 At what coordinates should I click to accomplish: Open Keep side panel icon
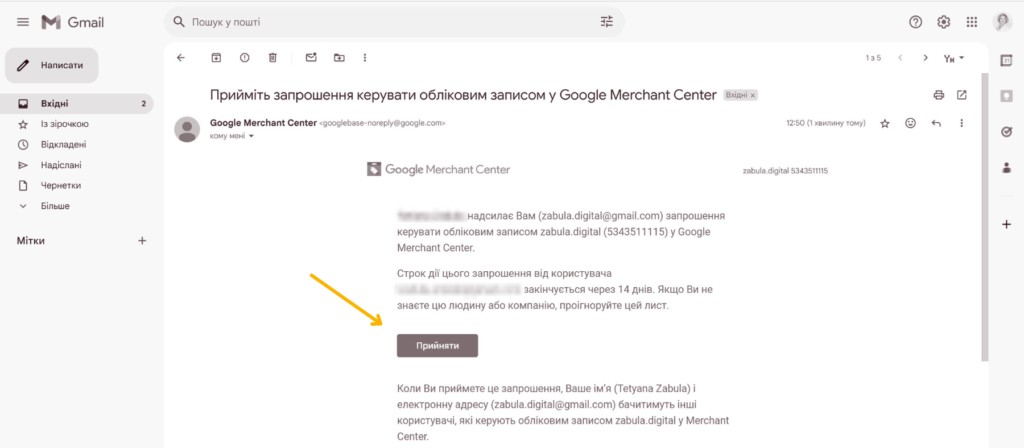pyautogui.click(x=1006, y=96)
